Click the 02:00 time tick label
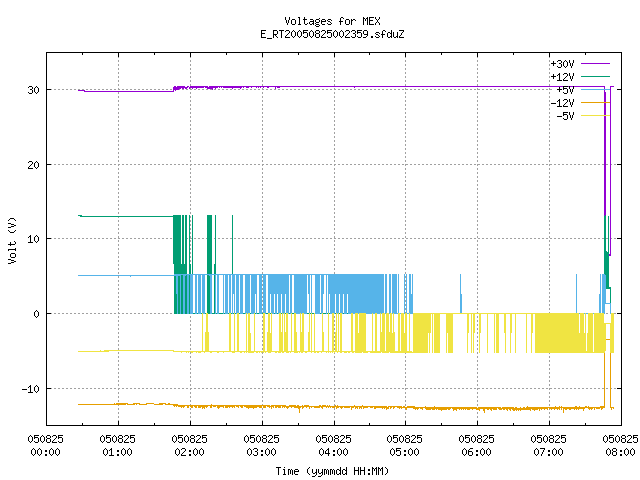This screenshot has width=640, height=480. tap(189, 452)
